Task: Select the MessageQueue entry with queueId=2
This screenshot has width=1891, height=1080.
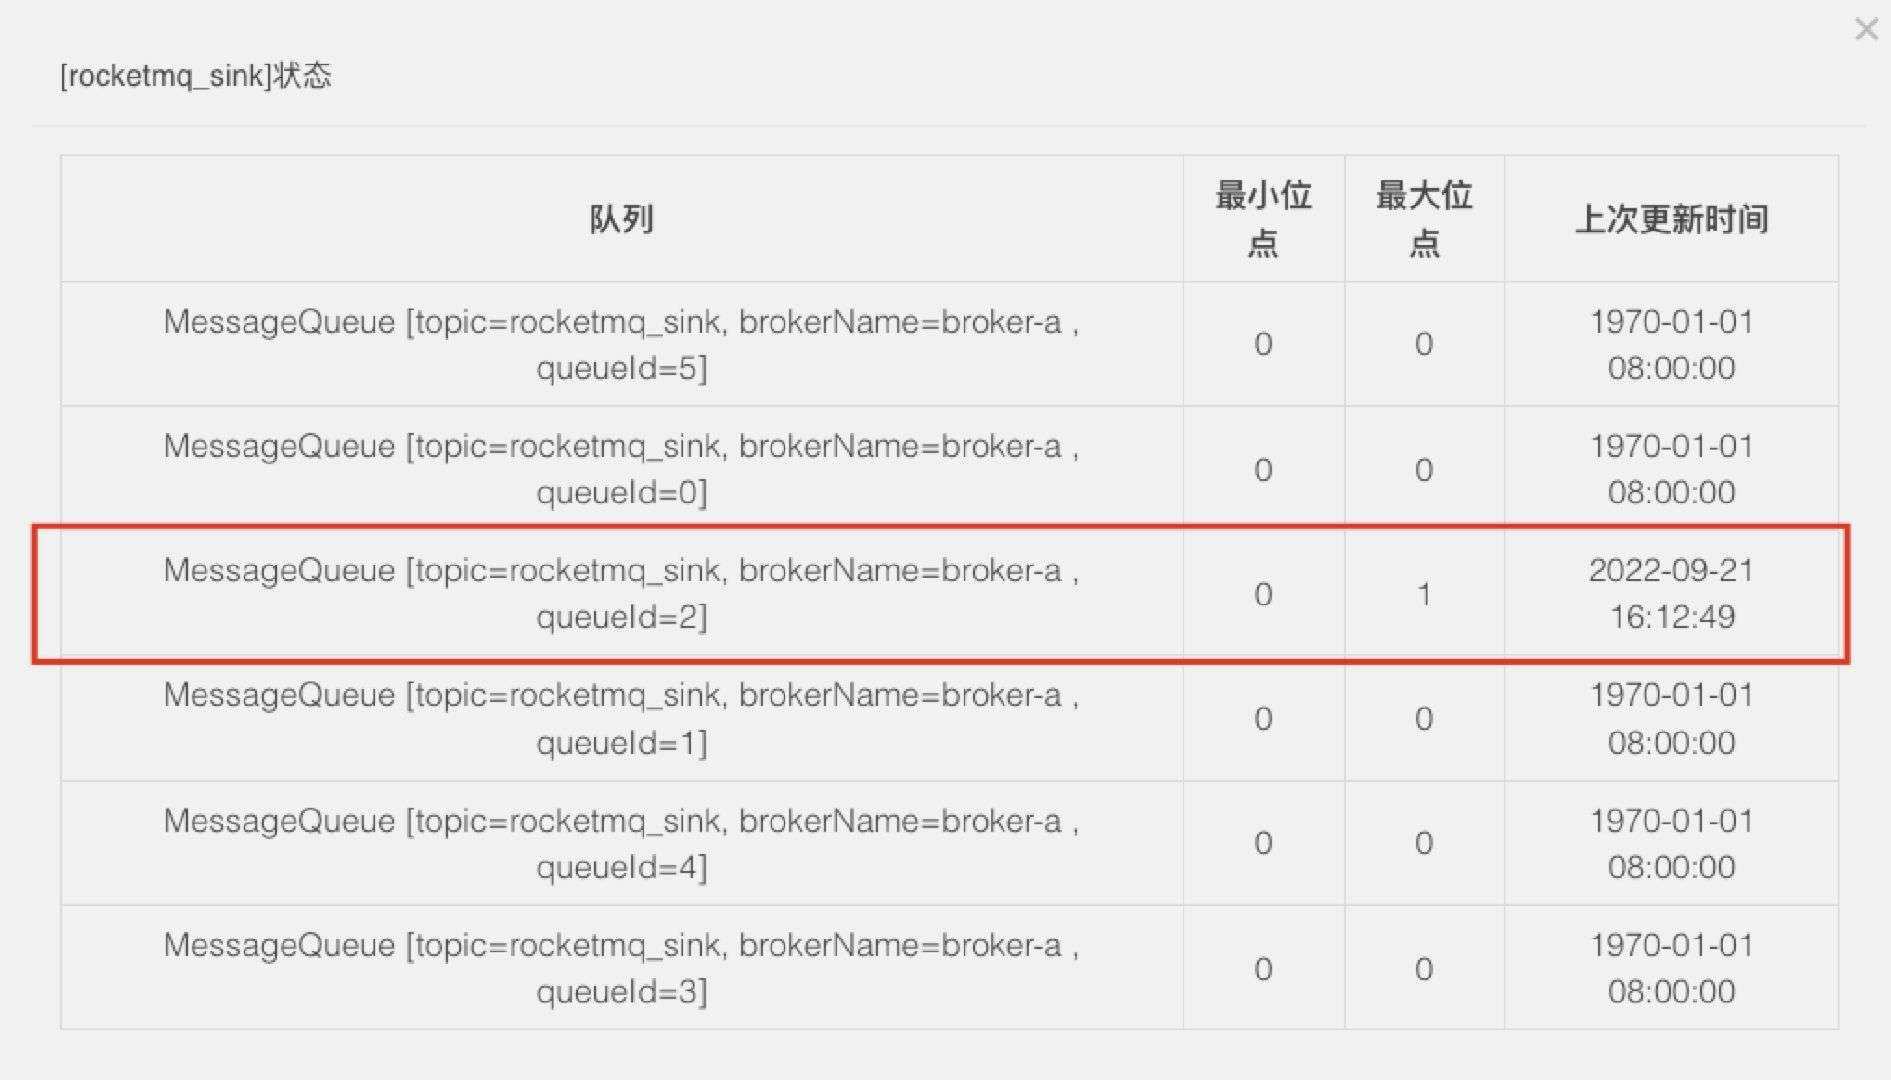Action: [x=621, y=593]
